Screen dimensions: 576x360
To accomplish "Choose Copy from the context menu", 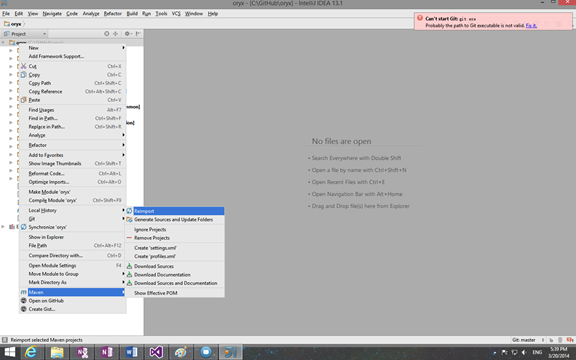I will (72, 75).
